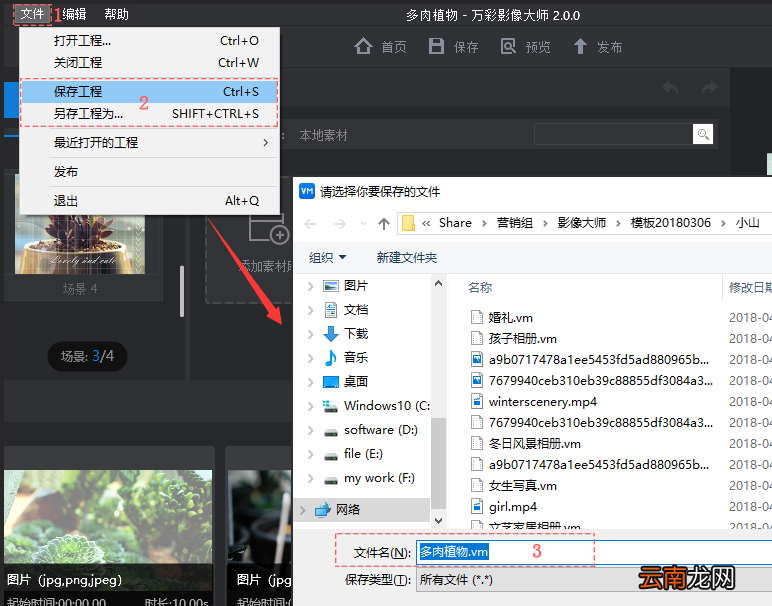
Task: Click the redo arrow icon
Action: coord(709,88)
